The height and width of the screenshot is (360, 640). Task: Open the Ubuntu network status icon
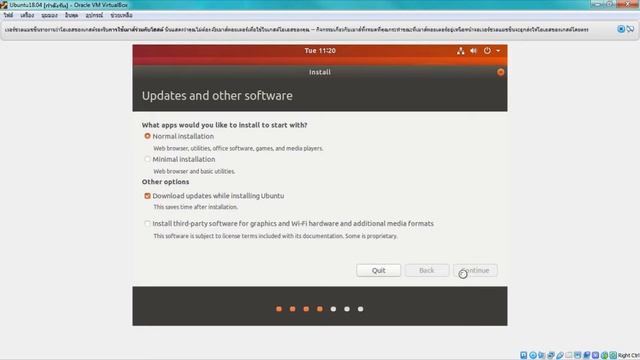[460, 51]
